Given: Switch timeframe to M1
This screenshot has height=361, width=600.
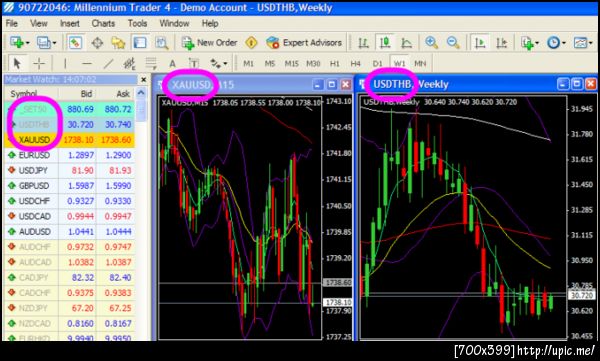Looking at the screenshot, I should coord(248,64).
